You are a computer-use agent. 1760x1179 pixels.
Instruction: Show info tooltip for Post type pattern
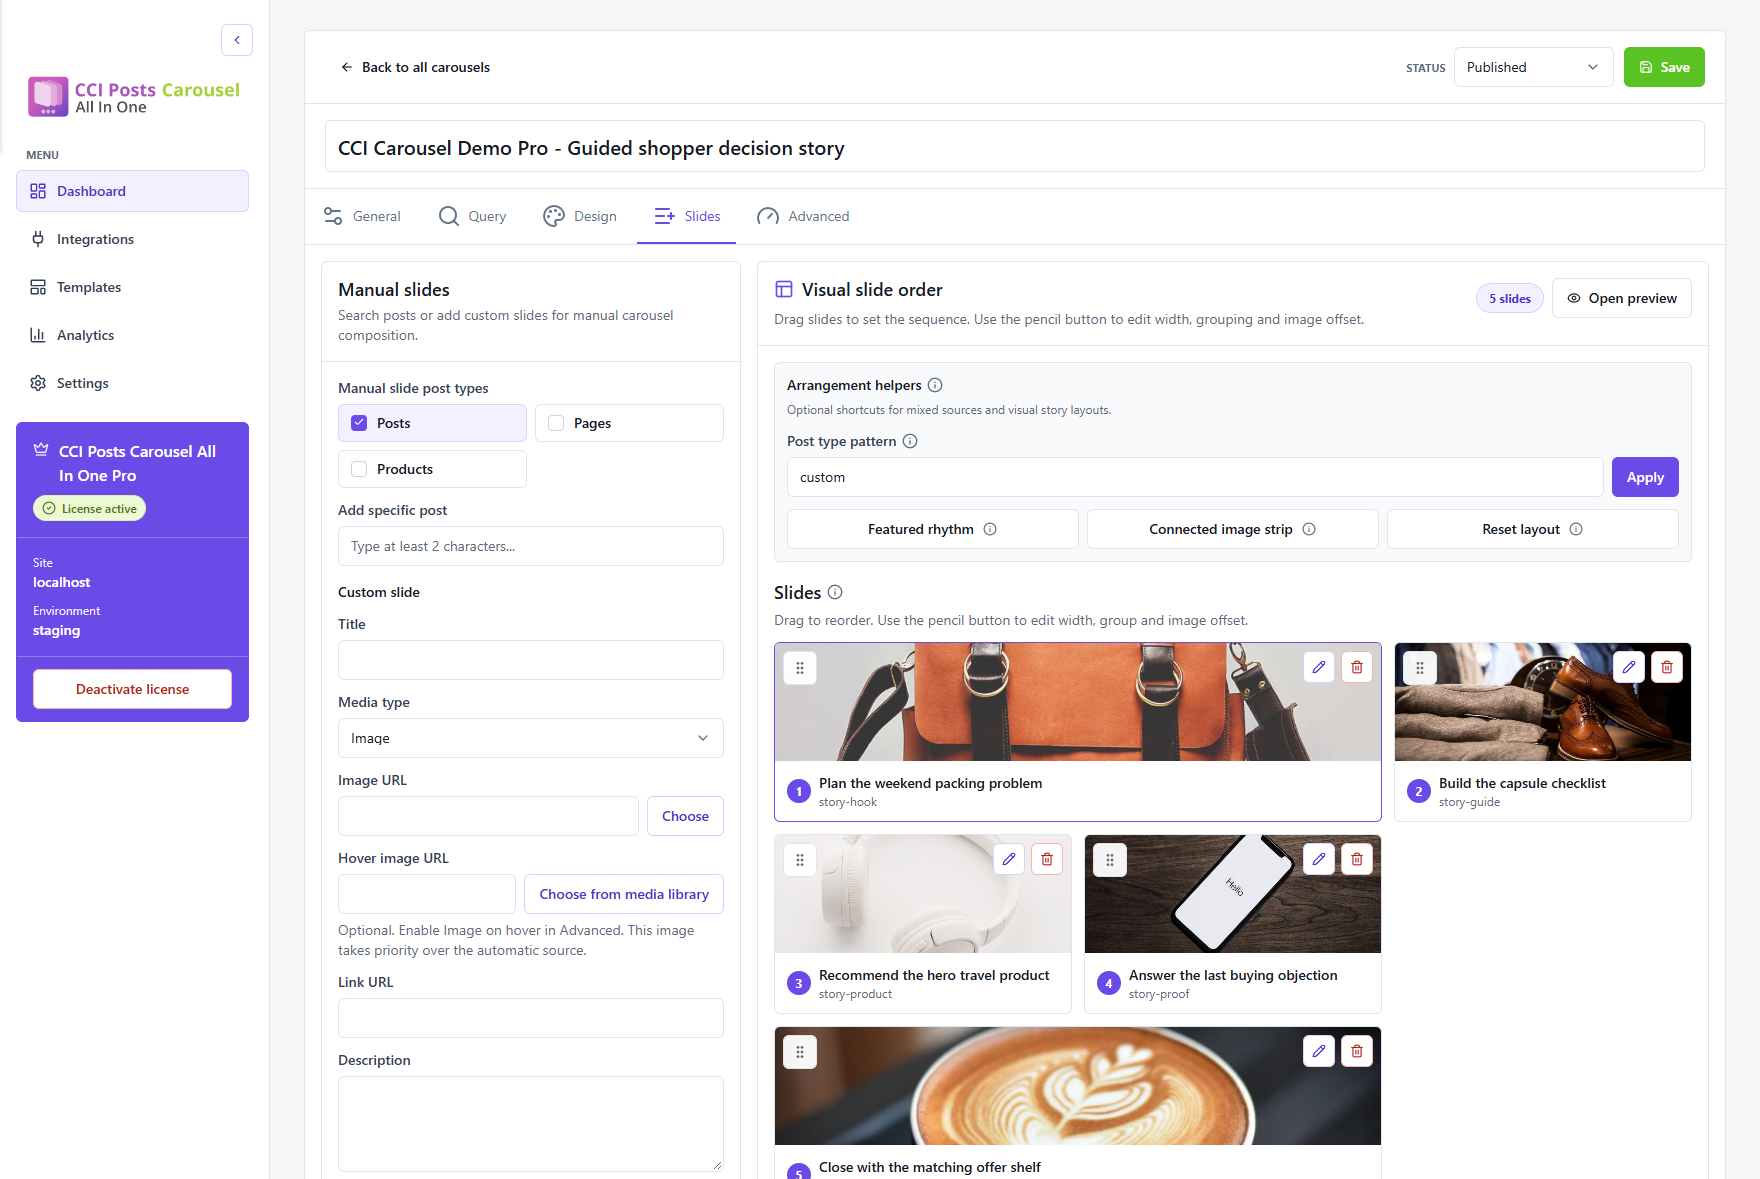(910, 441)
